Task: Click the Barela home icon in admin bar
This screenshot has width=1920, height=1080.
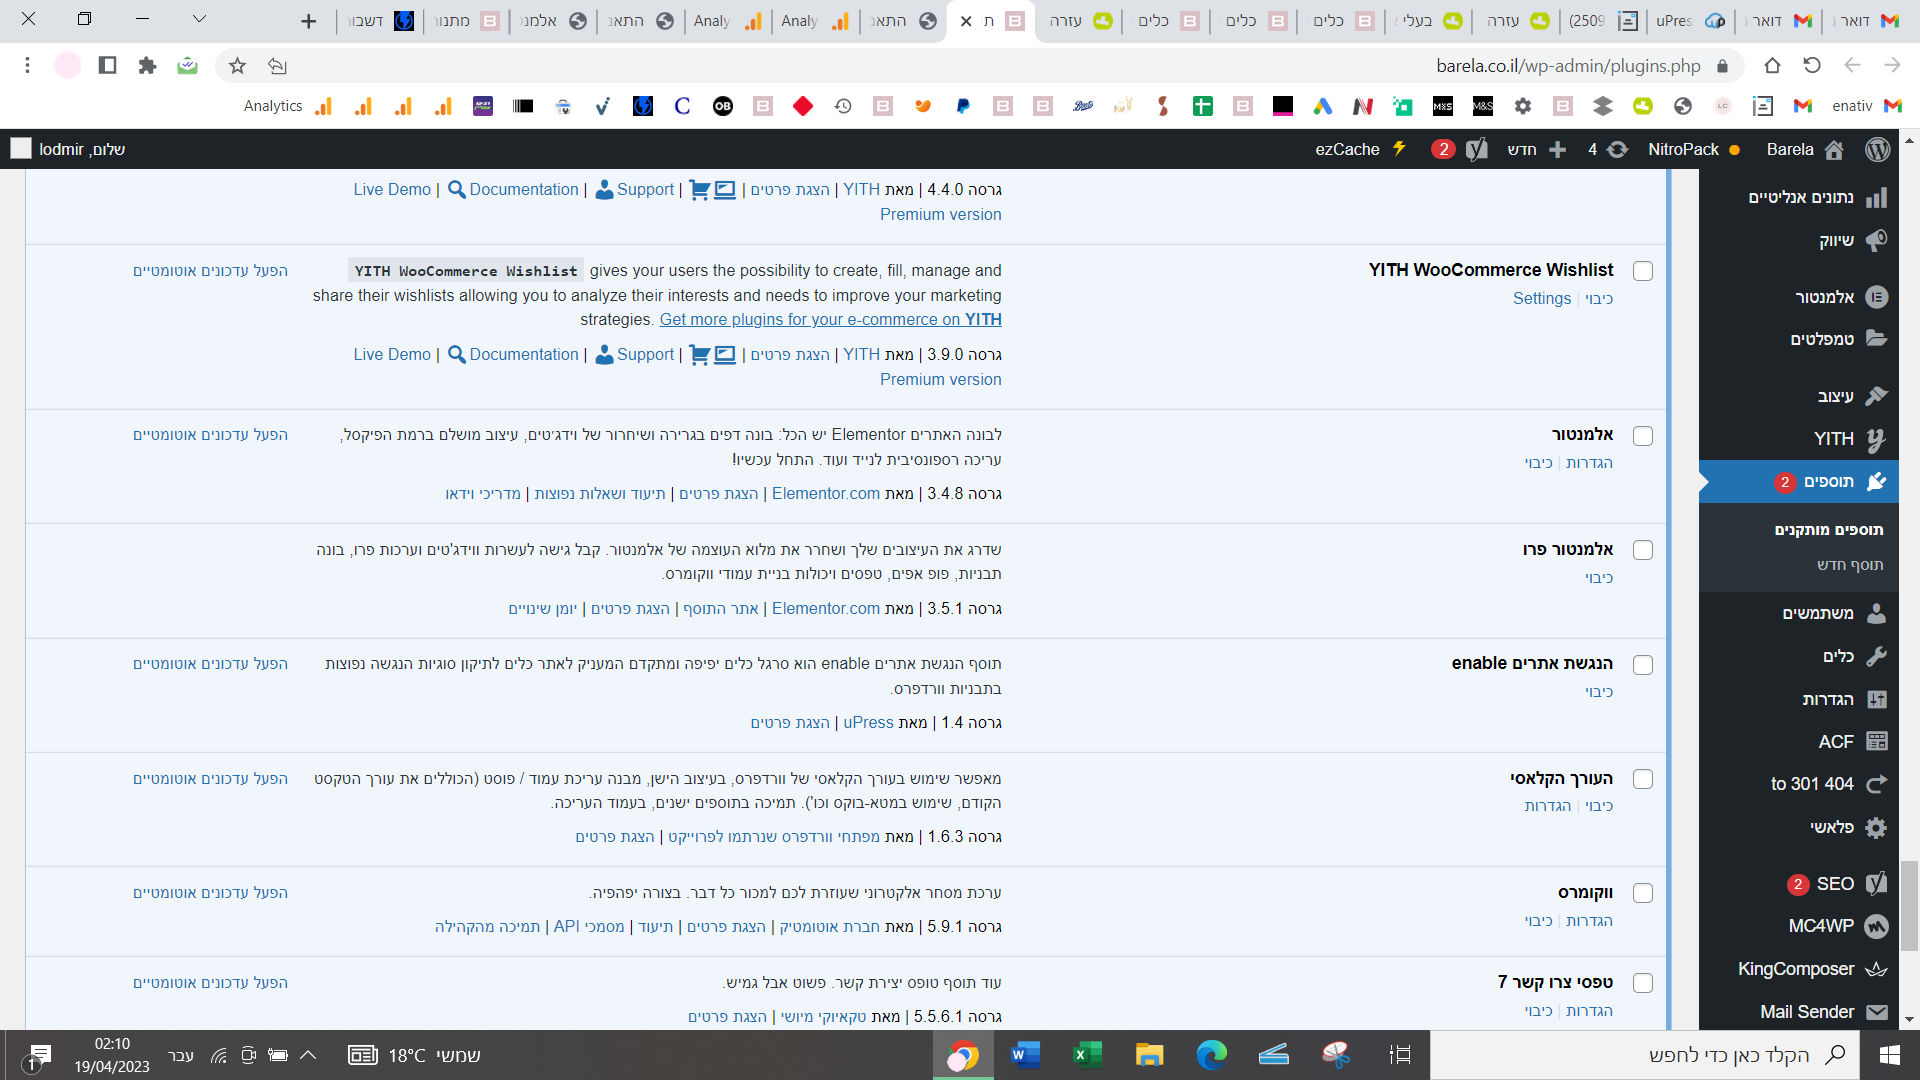Action: click(x=1834, y=150)
